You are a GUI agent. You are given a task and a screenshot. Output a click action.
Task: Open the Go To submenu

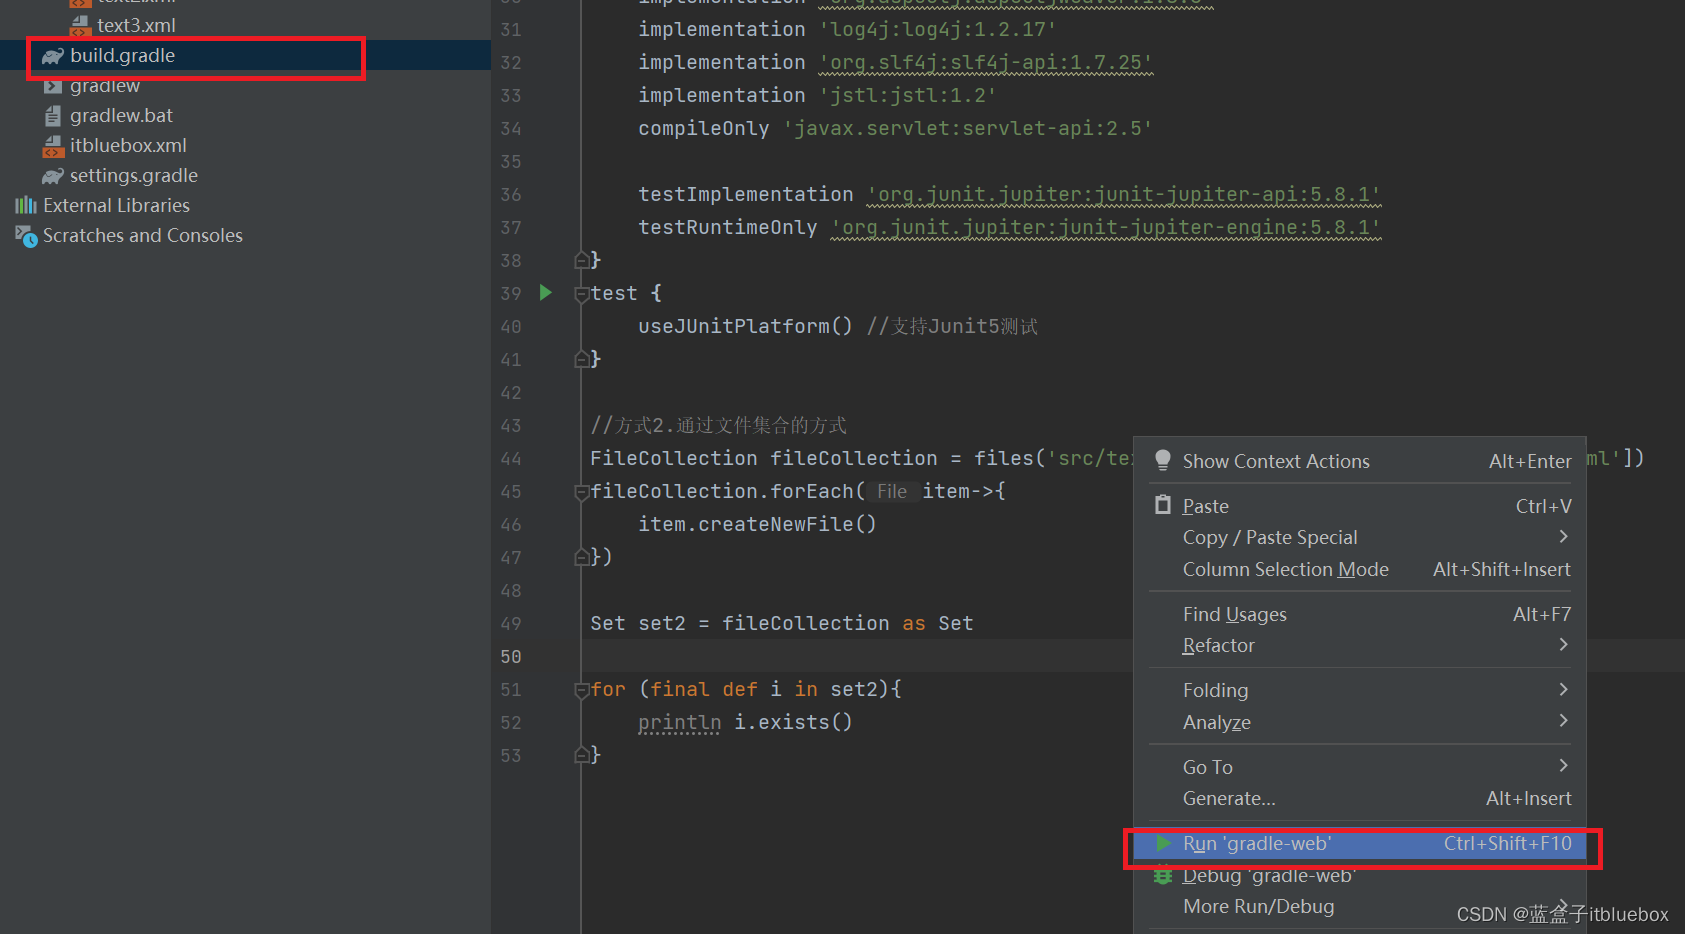[1360, 767]
